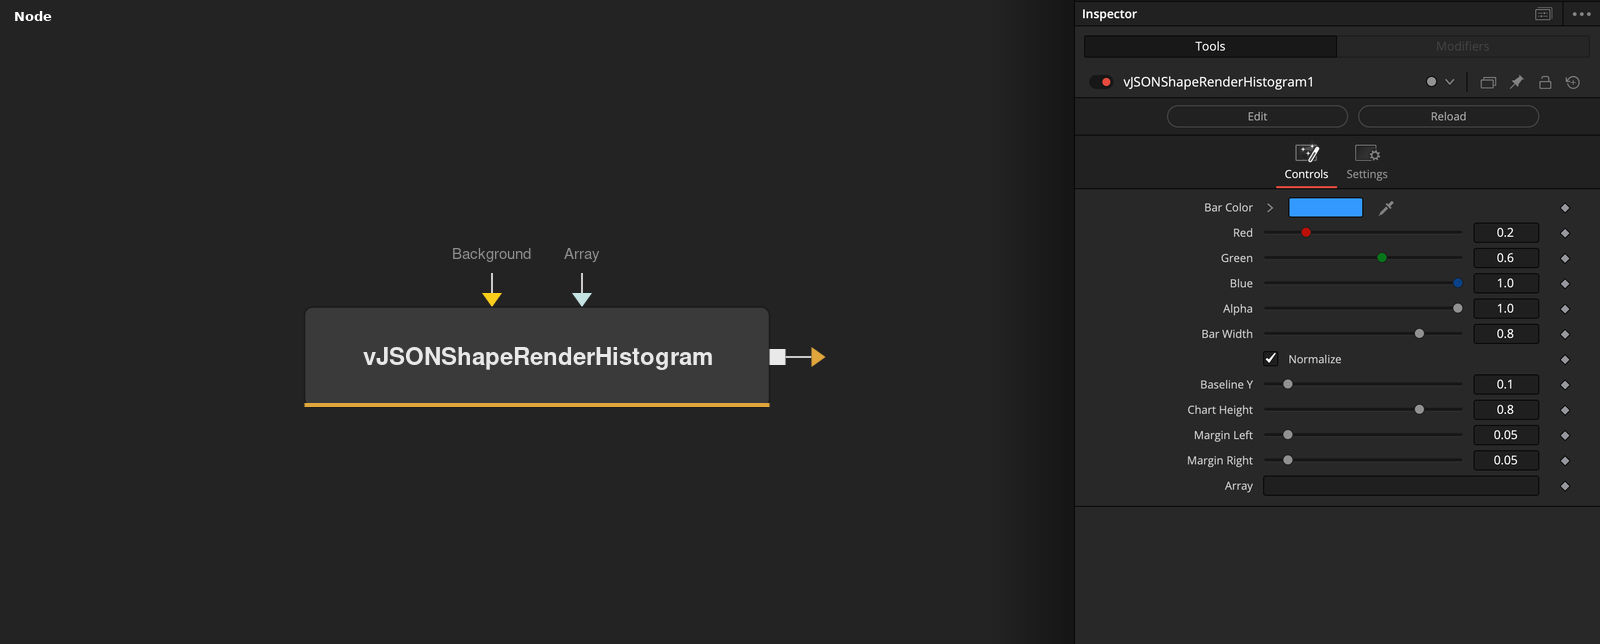Click the Inspector panel layout icon
Screen dimensions: 1600x644
pos(1543,14)
